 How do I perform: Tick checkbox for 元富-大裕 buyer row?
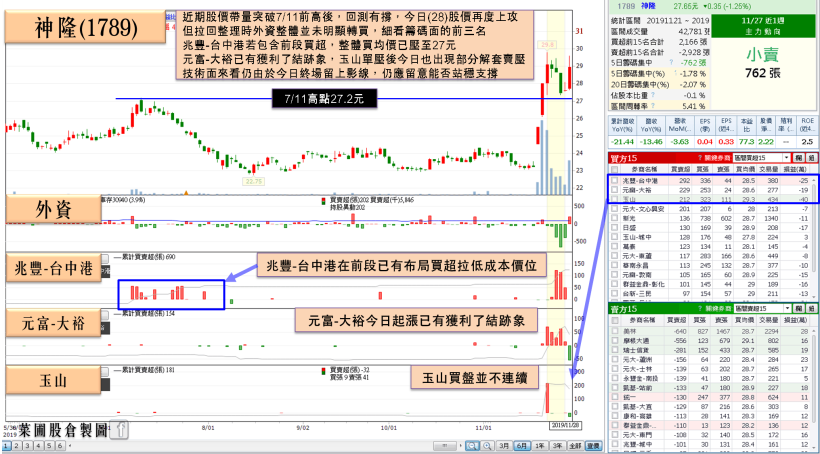tap(614, 190)
